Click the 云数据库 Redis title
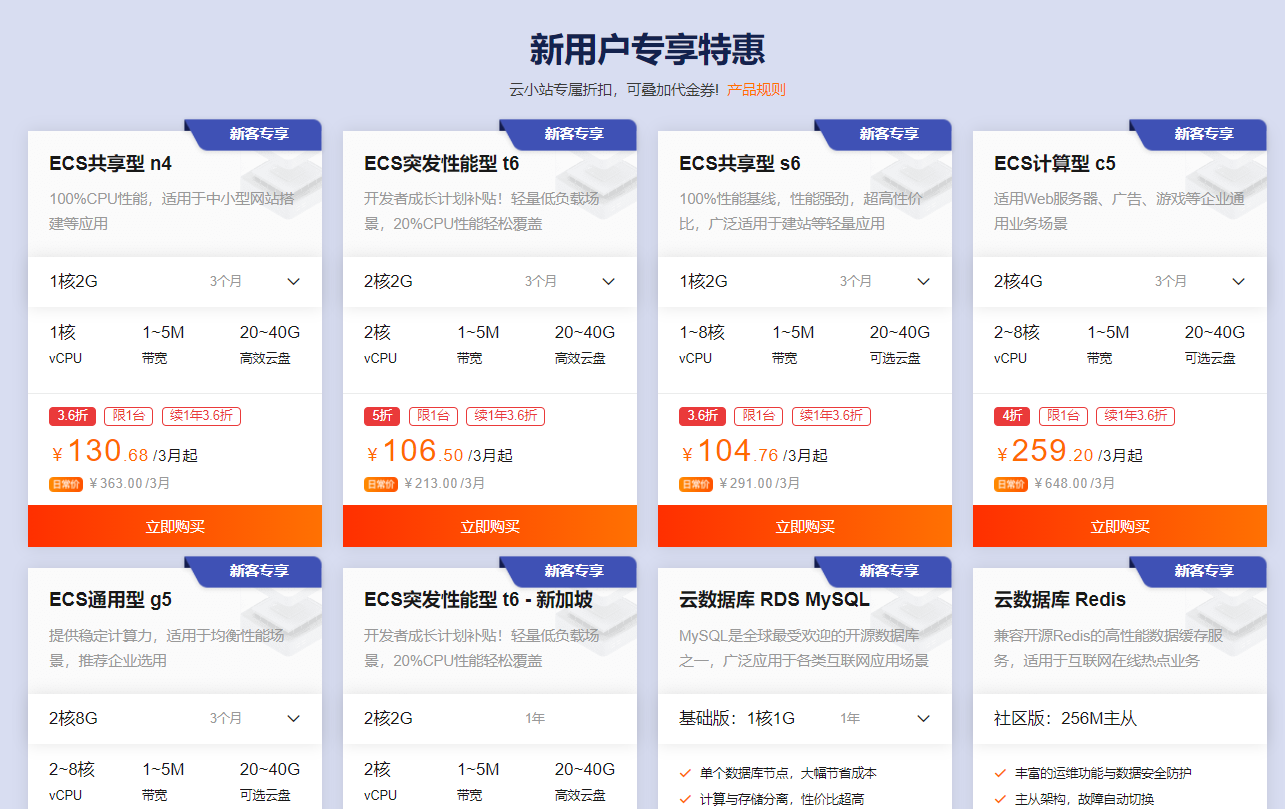Viewport: 1285px width, 809px height. click(x=1060, y=600)
